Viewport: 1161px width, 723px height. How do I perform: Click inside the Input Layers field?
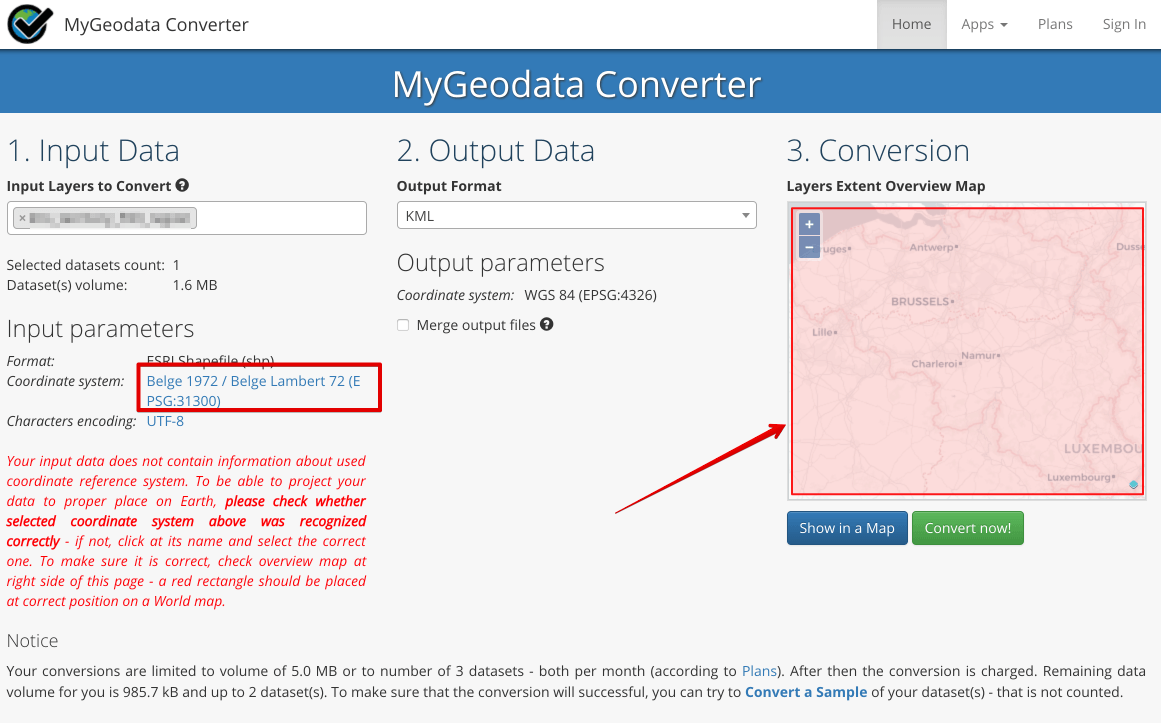click(x=280, y=217)
